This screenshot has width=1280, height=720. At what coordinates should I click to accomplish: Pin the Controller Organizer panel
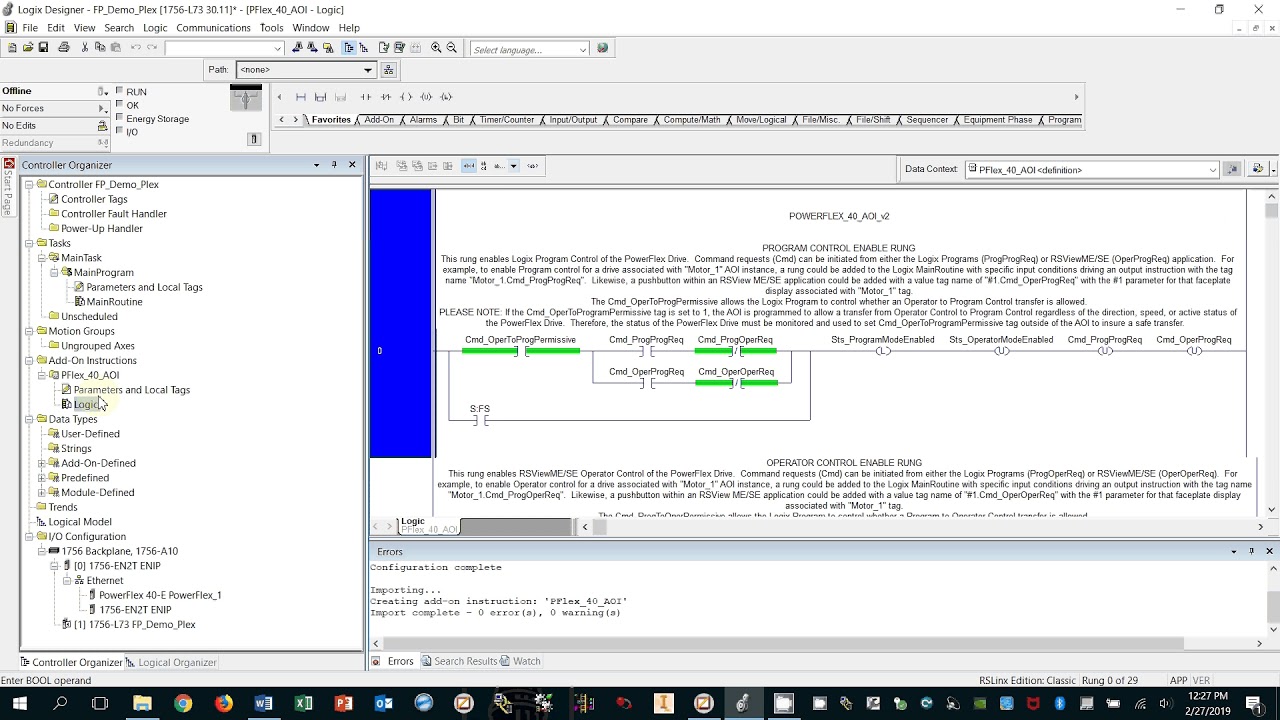pyautogui.click(x=335, y=165)
